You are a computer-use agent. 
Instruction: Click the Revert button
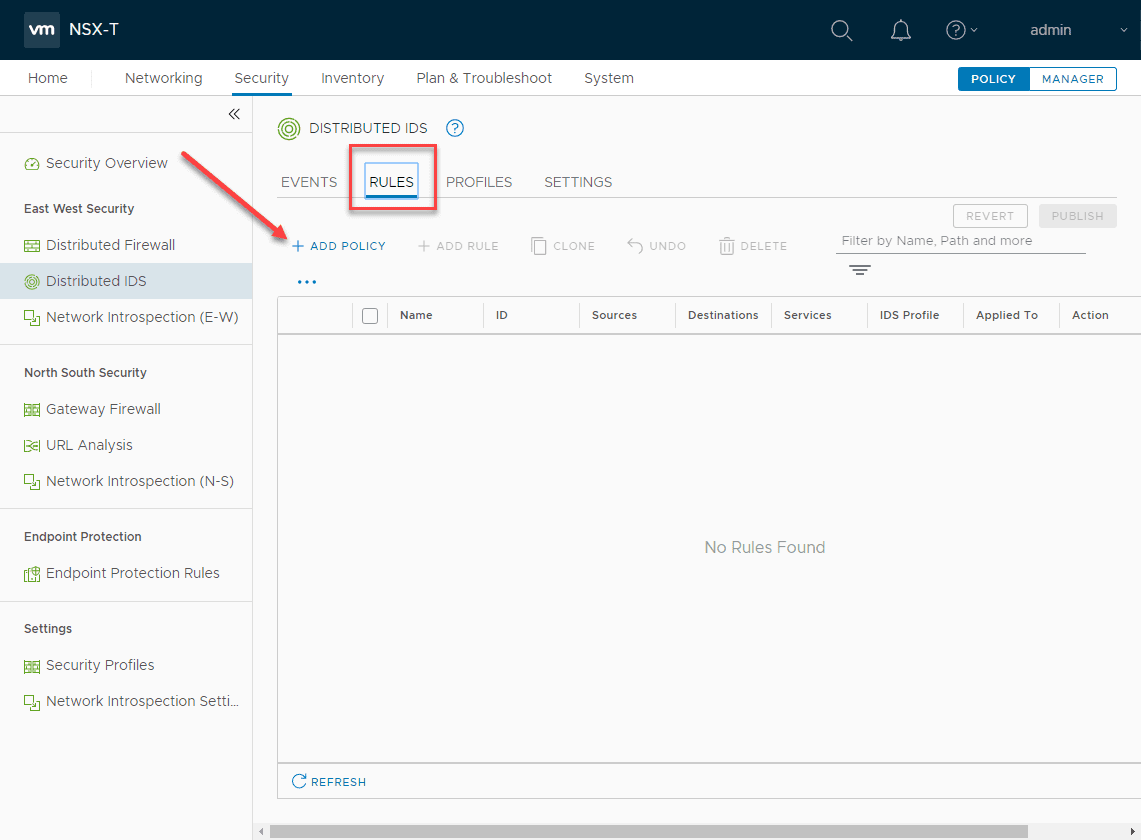tap(989, 216)
